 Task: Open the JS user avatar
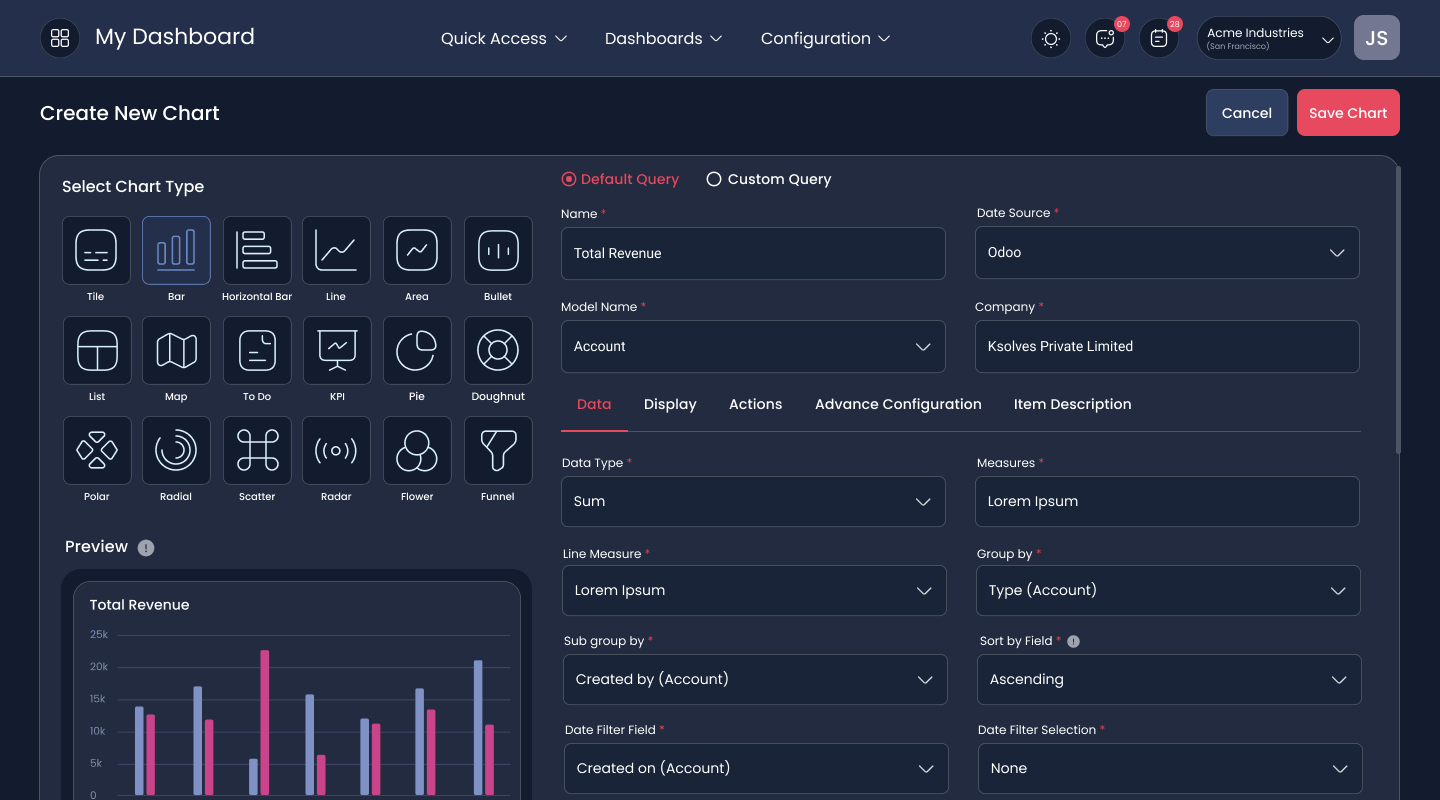pos(1377,38)
